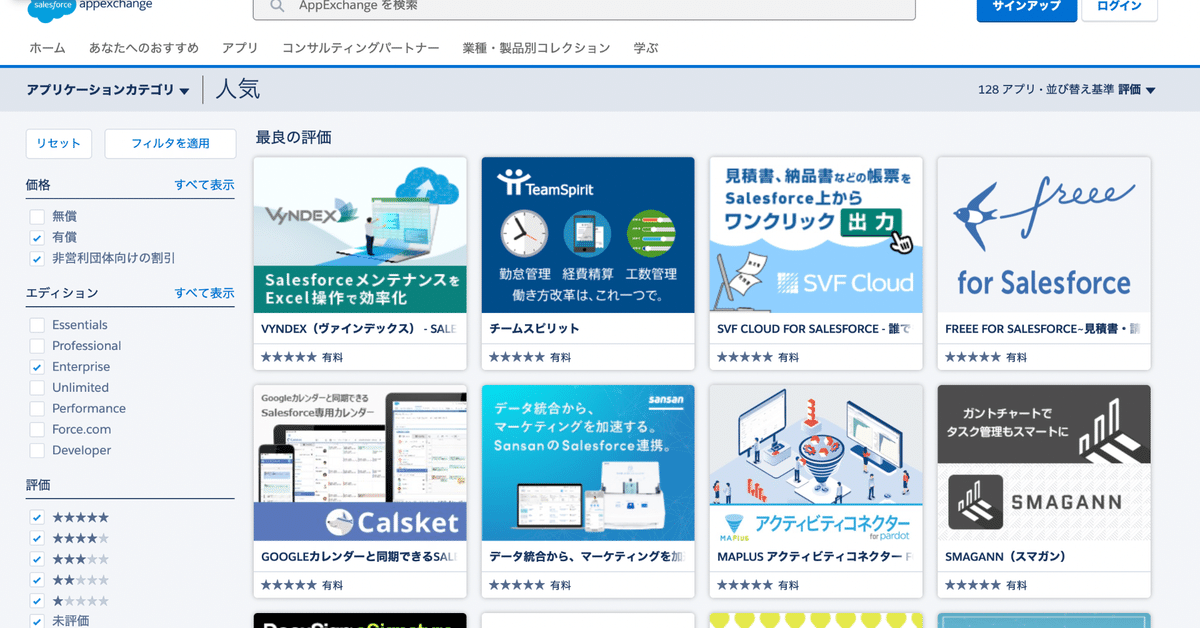Viewport: 1200px width, 628px height.
Task: Click SMAGANN（スマガン） title
Action: [x=1005, y=556]
